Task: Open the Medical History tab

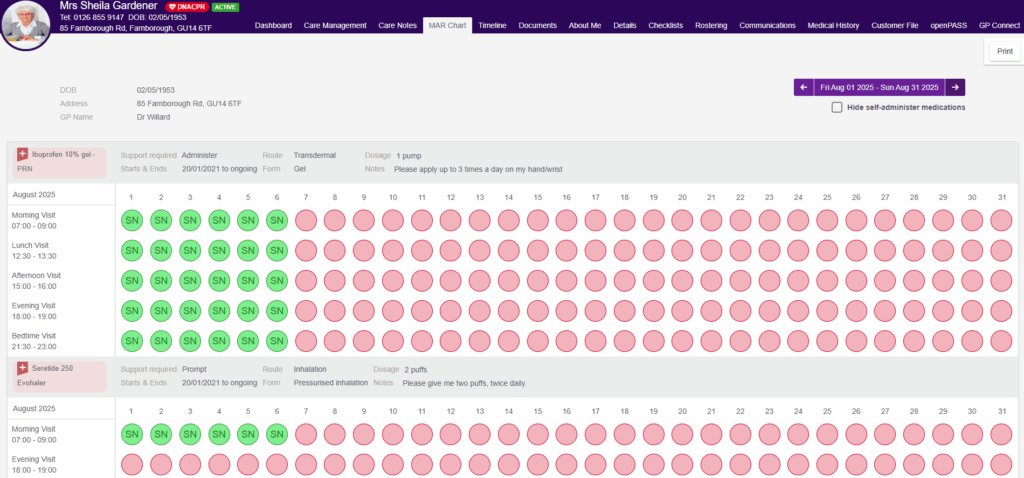Action: pyautogui.click(x=834, y=24)
